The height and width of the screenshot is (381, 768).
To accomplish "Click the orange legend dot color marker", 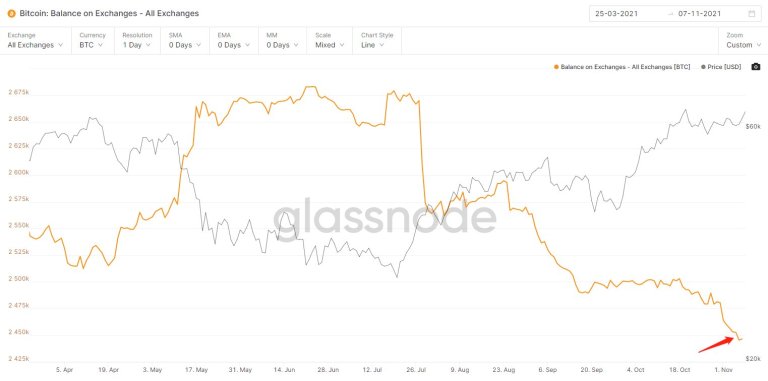I will (x=556, y=67).
